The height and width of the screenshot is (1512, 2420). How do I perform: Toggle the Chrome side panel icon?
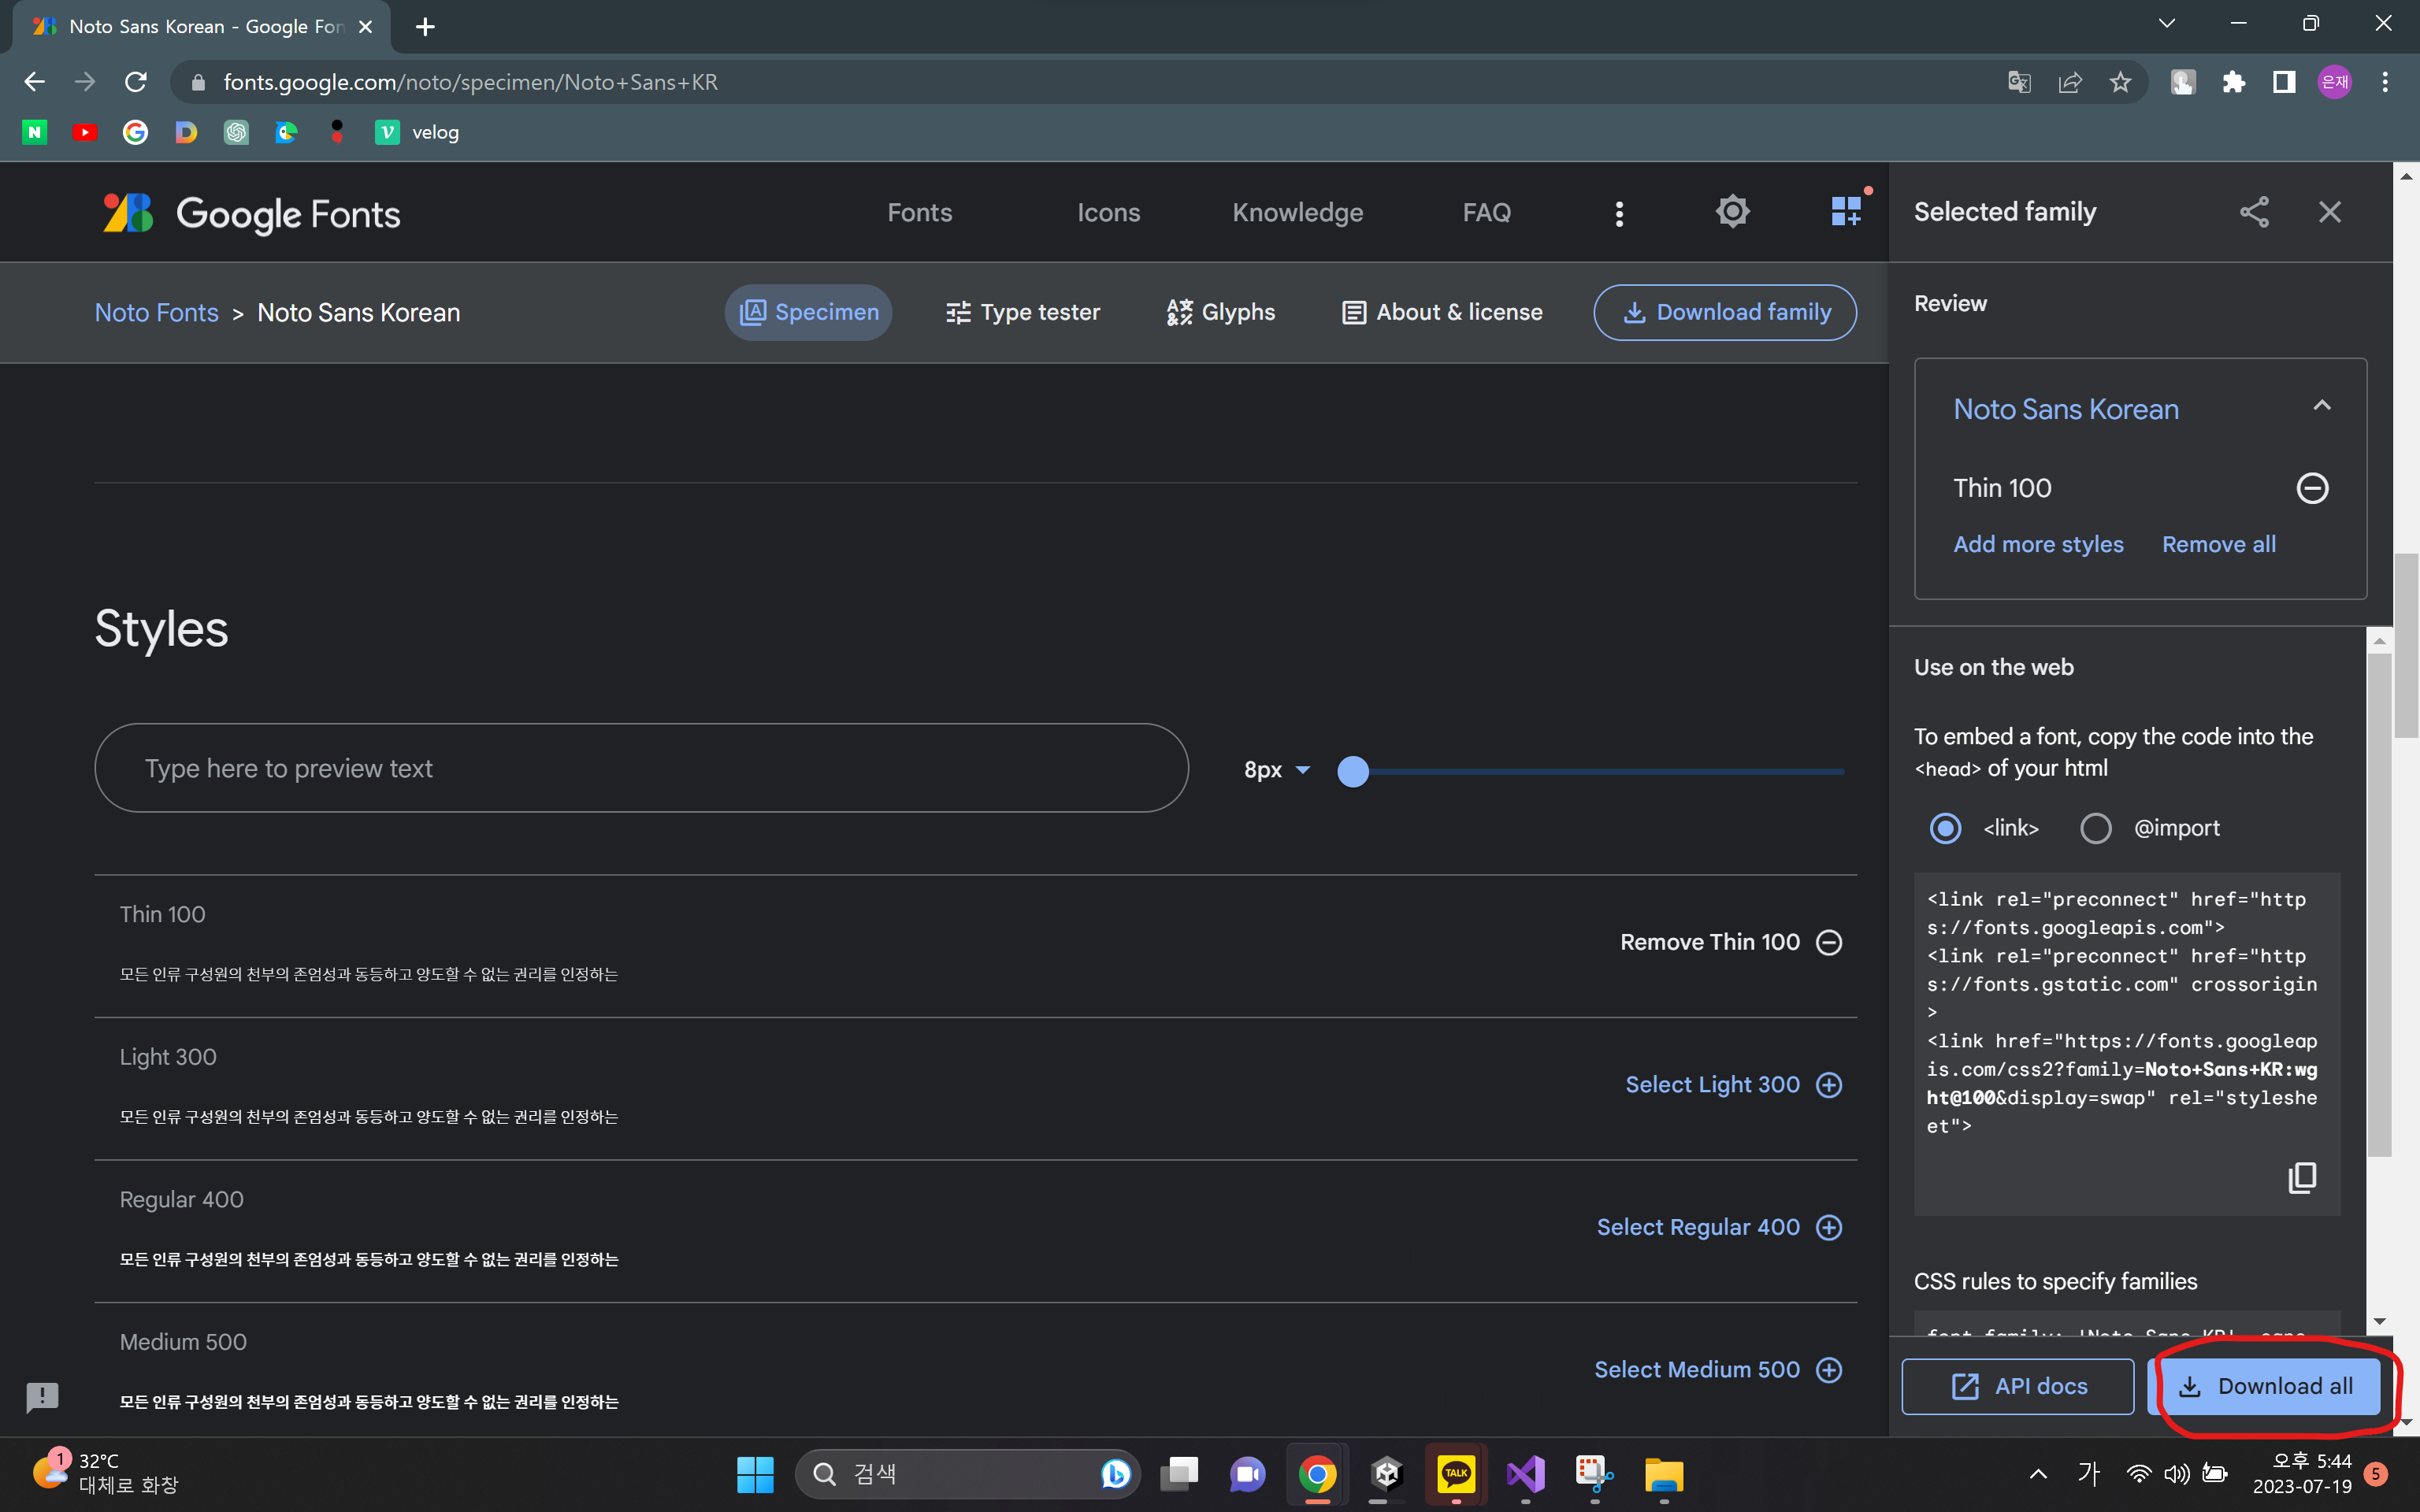[2284, 82]
